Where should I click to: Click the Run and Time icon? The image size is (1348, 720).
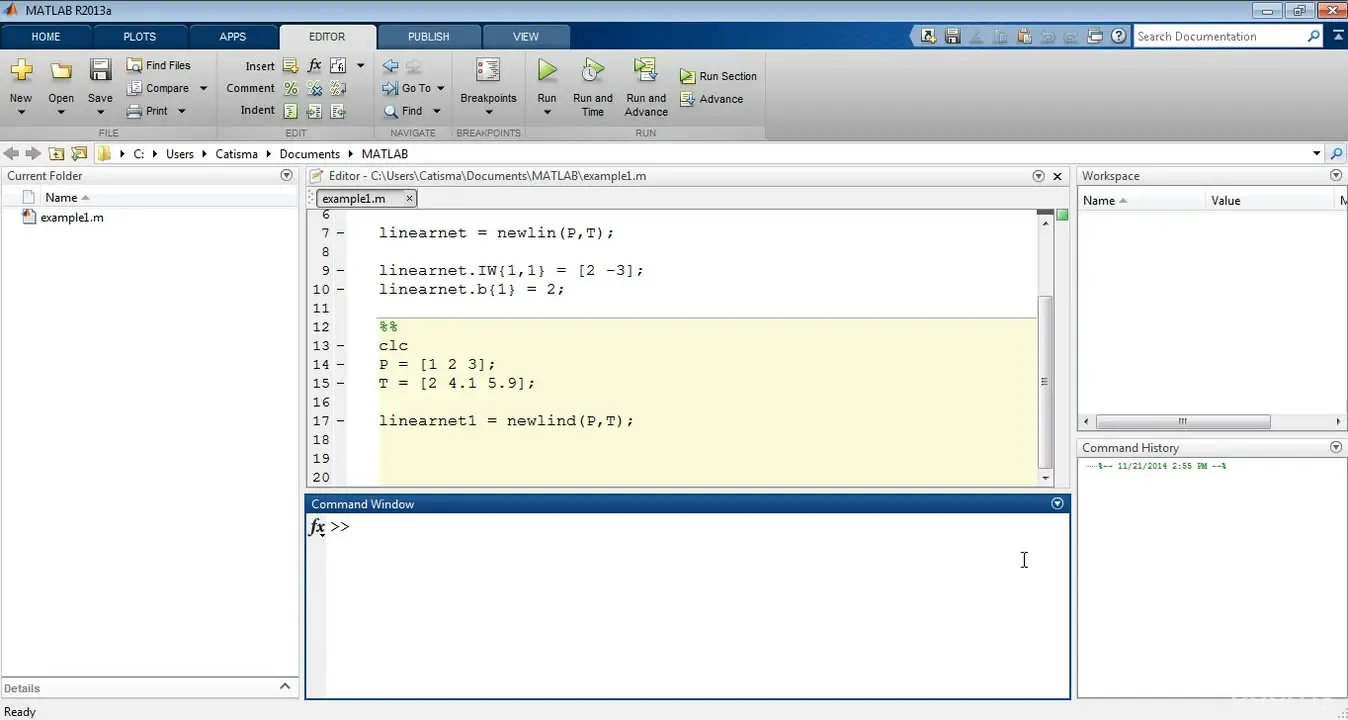click(592, 70)
